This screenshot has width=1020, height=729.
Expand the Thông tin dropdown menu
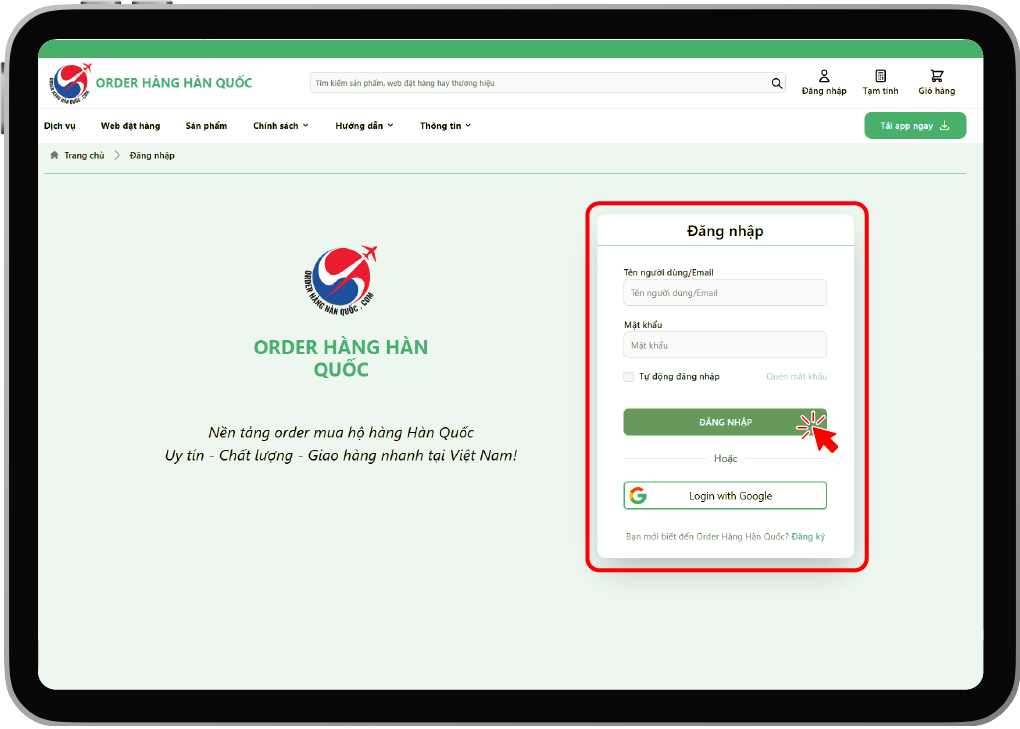point(445,126)
